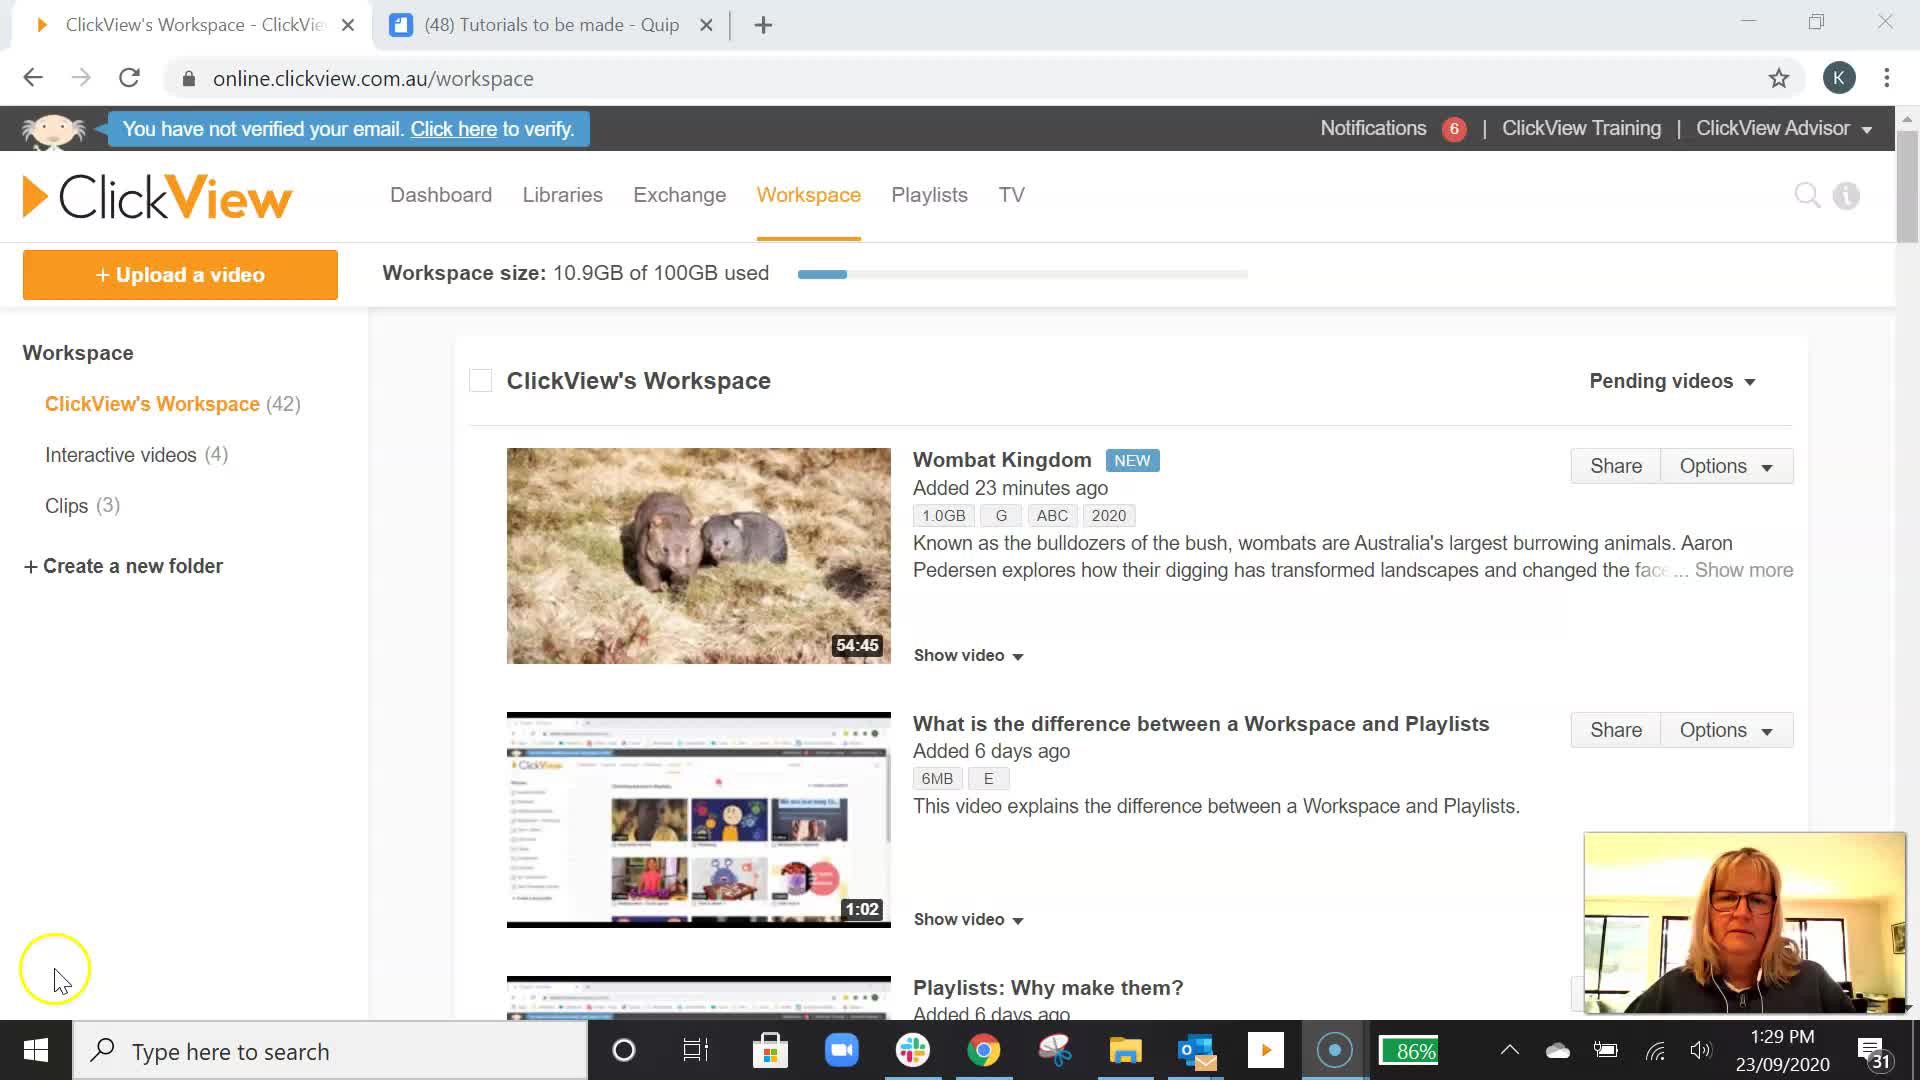Click the mascot avatar icon
The image size is (1920, 1080).
point(53,130)
